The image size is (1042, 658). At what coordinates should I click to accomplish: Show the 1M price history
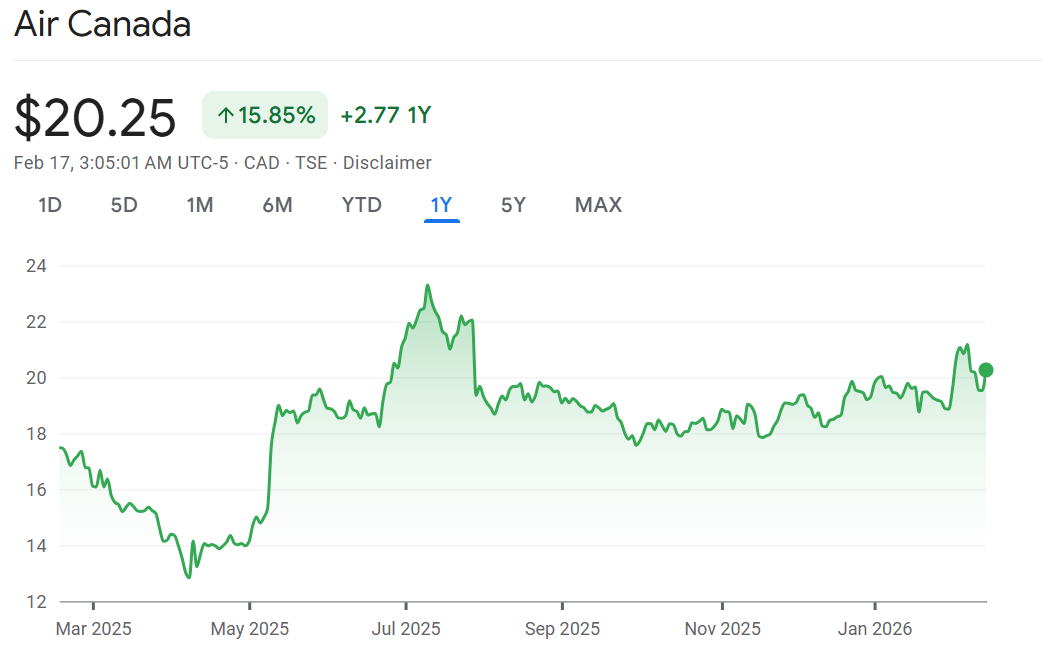(200, 205)
